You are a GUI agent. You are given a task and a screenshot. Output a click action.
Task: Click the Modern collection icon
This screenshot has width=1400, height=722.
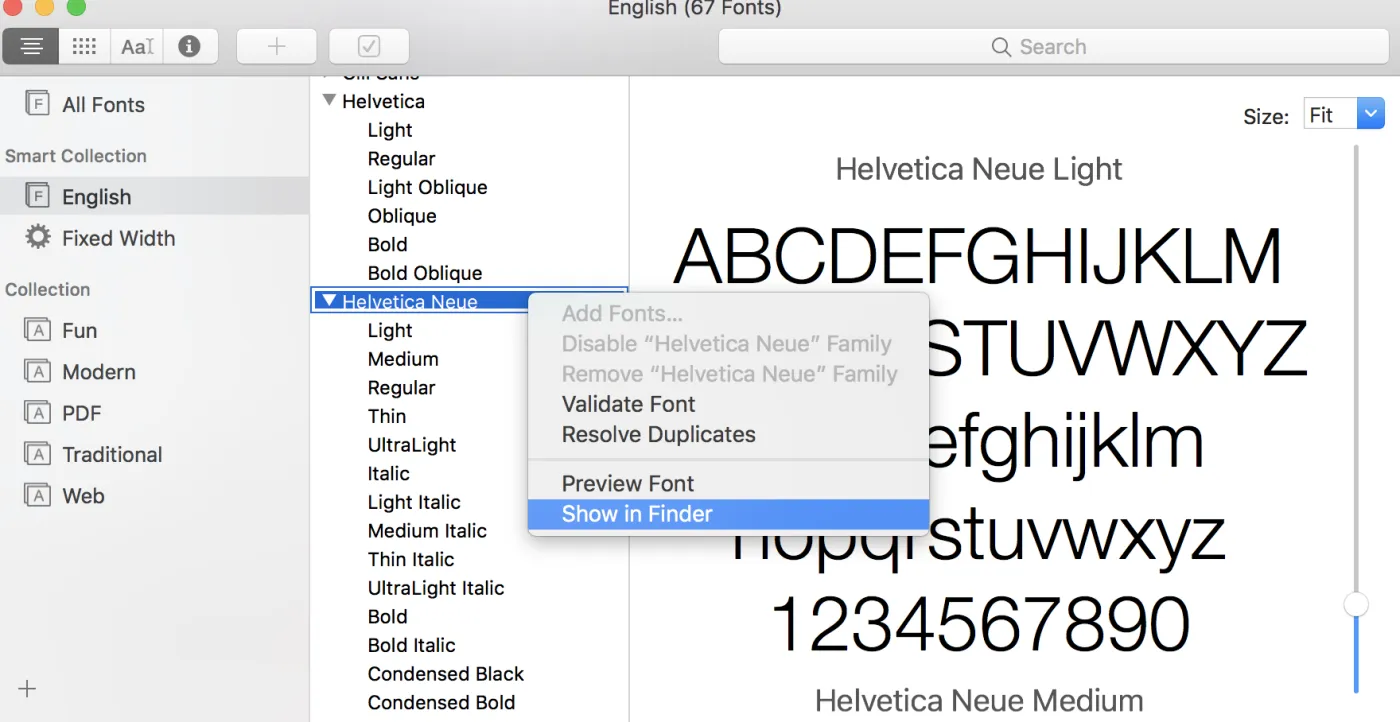tap(37, 372)
